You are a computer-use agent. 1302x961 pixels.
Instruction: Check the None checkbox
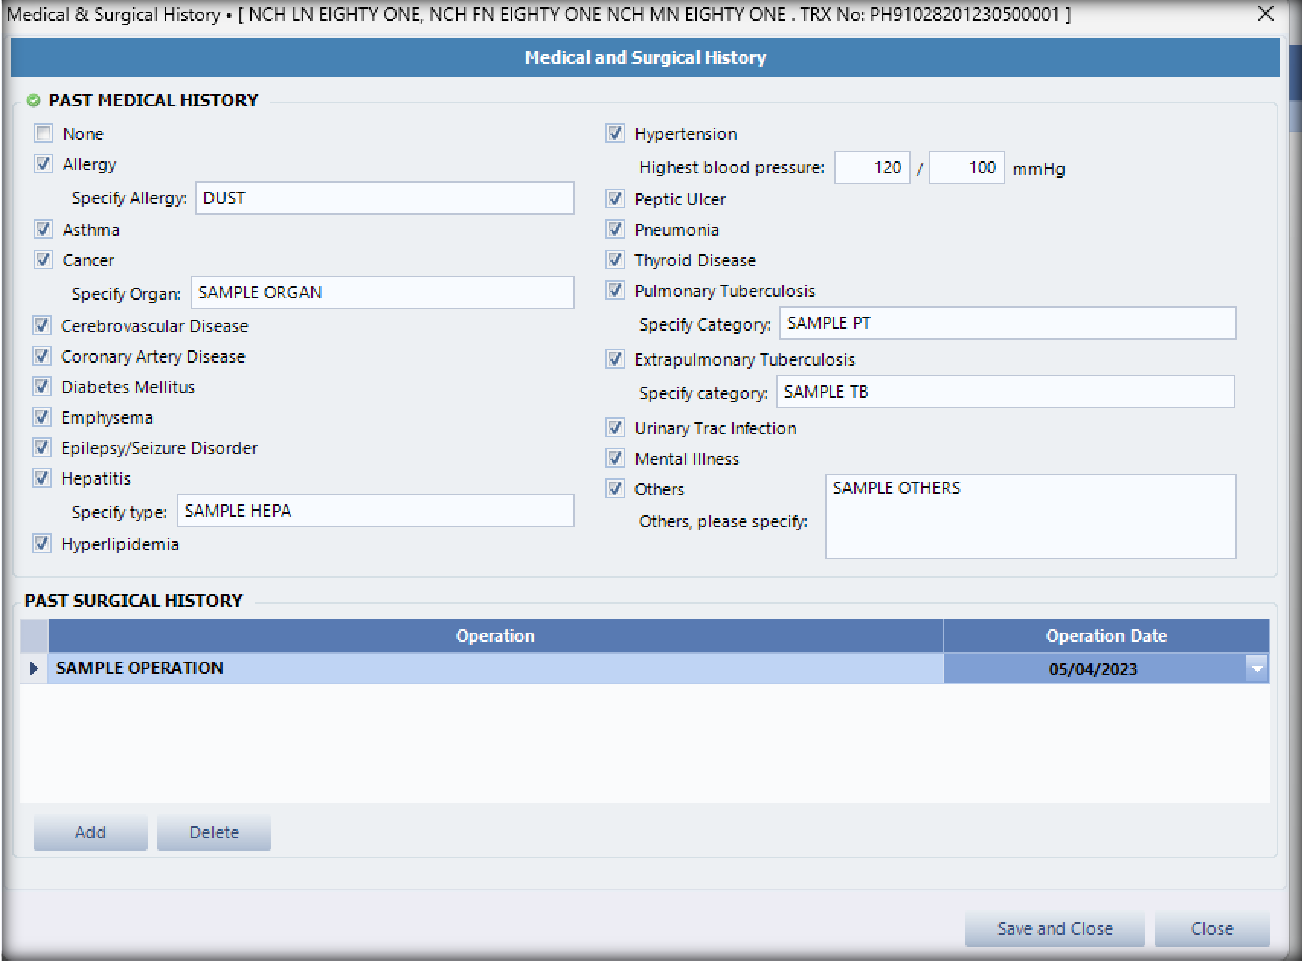pyautogui.click(x=43, y=133)
